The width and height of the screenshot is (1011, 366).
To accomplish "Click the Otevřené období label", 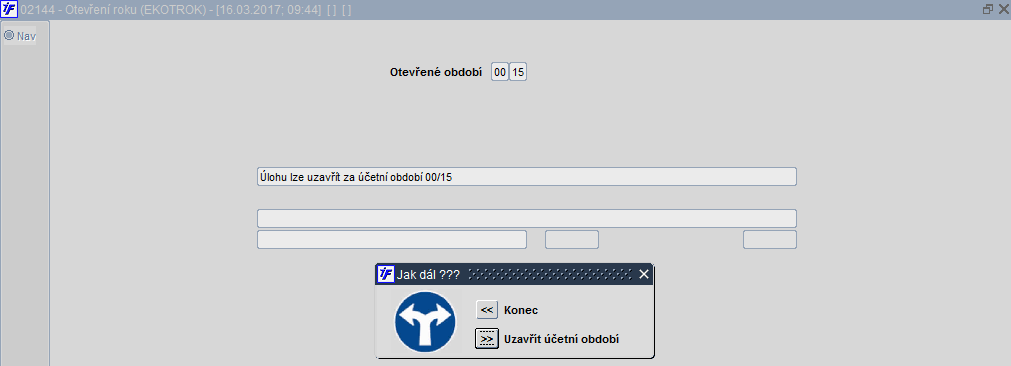I will pos(436,73).
